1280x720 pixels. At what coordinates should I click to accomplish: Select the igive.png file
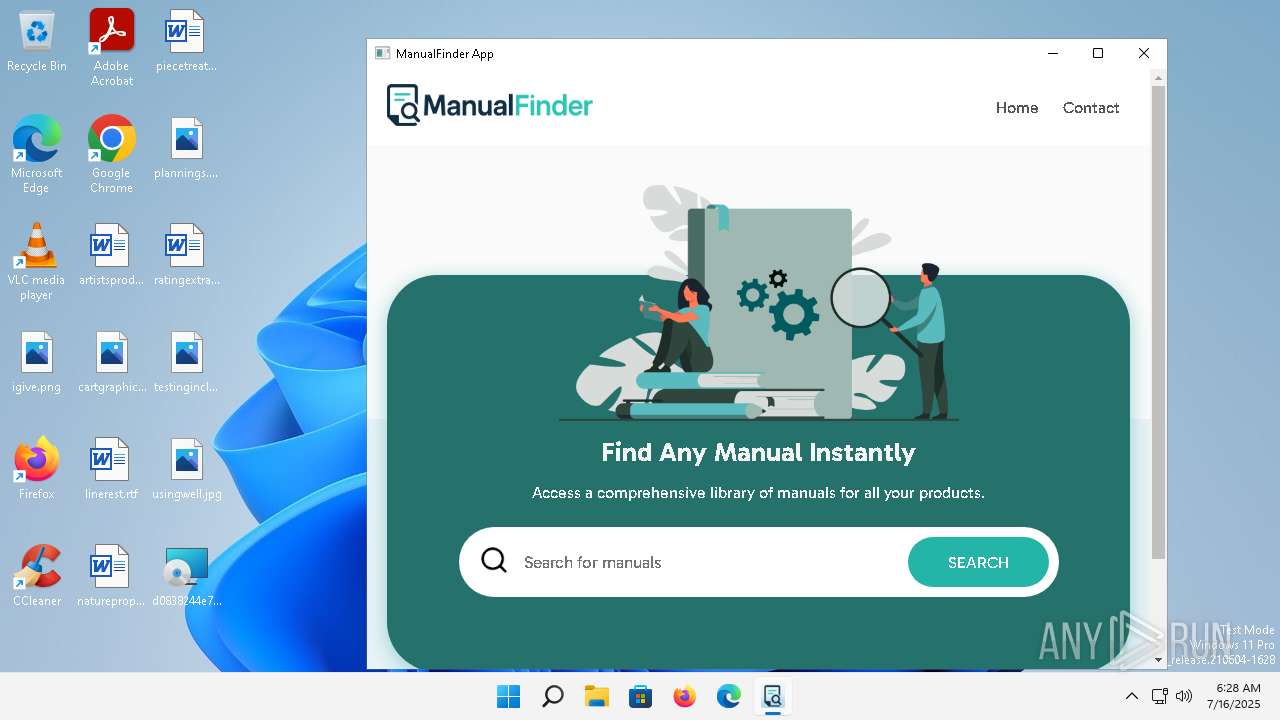[x=37, y=363]
